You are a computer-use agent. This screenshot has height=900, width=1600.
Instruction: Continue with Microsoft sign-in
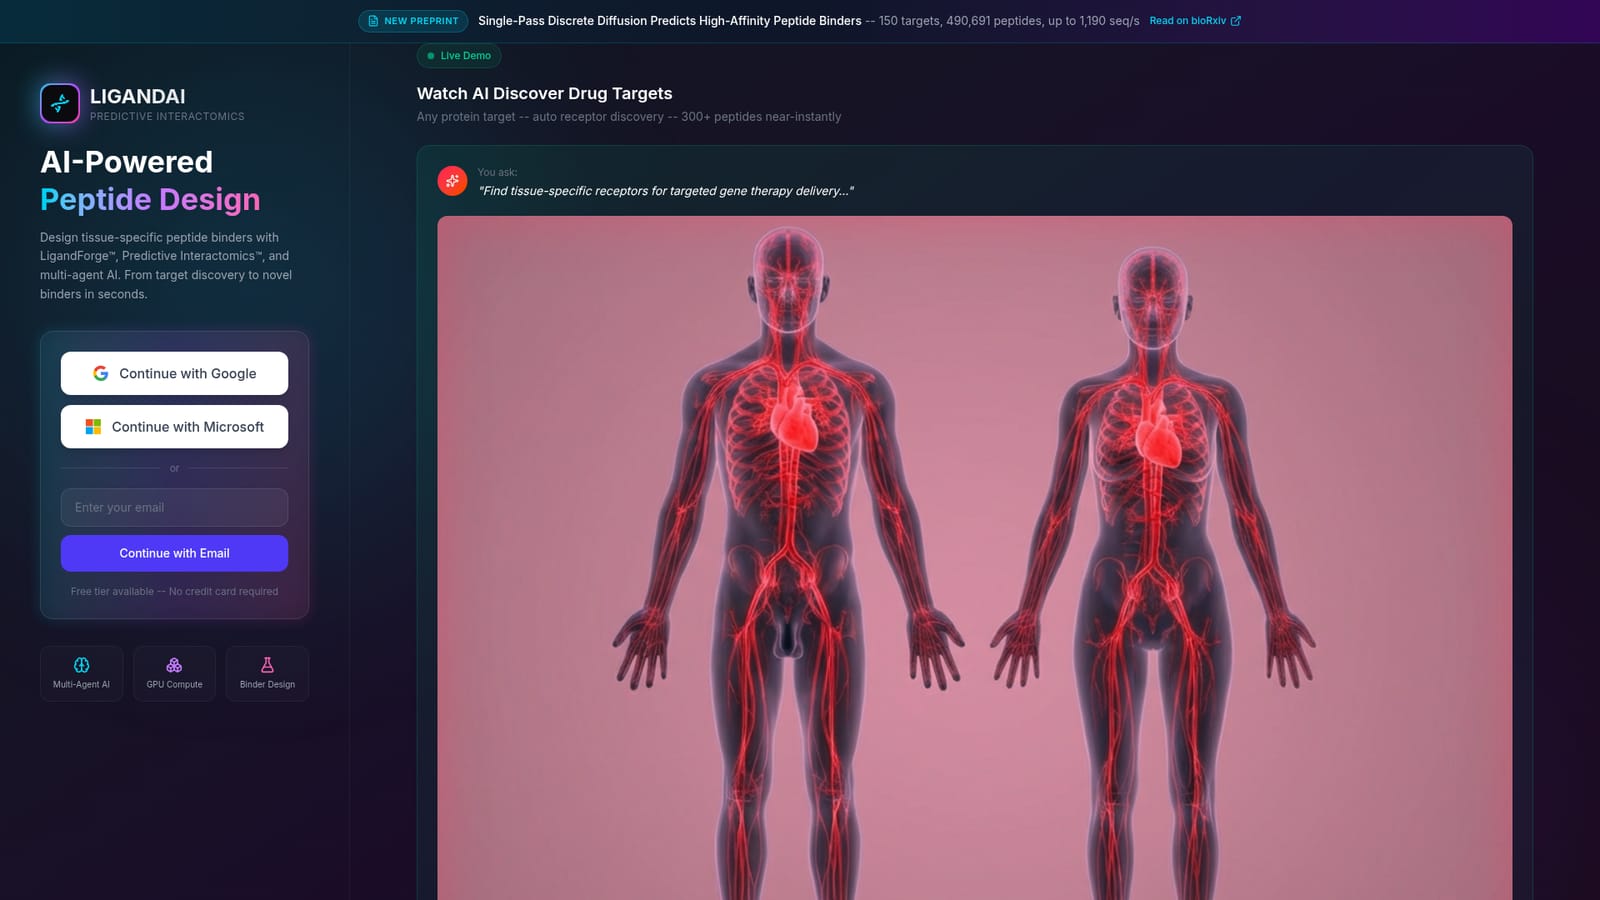(174, 427)
